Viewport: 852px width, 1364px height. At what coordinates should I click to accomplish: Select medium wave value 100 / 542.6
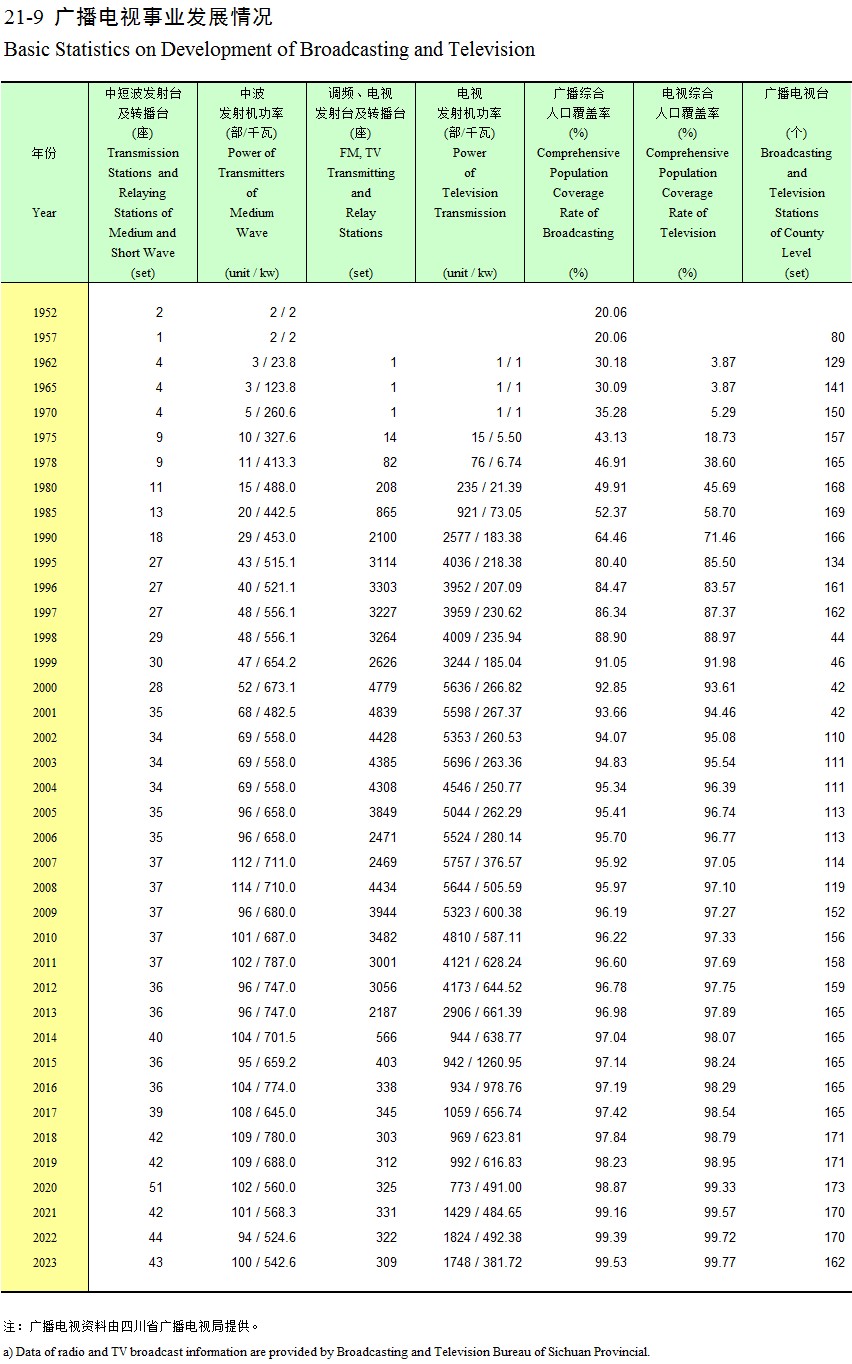point(266,1263)
